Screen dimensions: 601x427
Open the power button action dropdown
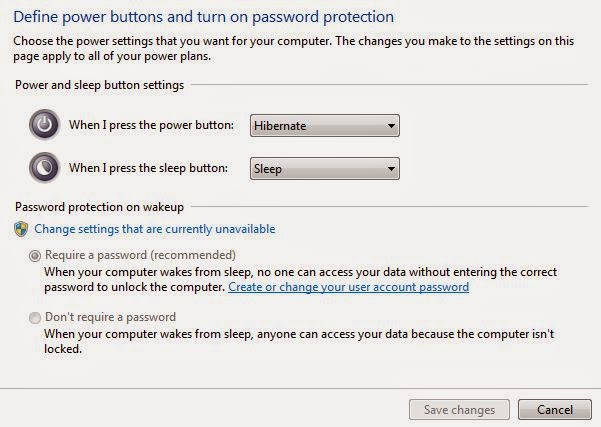point(324,126)
